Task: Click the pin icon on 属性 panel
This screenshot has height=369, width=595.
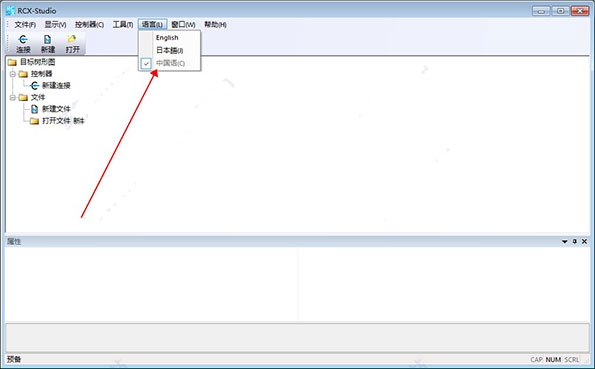Action: [x=575, y=241]
